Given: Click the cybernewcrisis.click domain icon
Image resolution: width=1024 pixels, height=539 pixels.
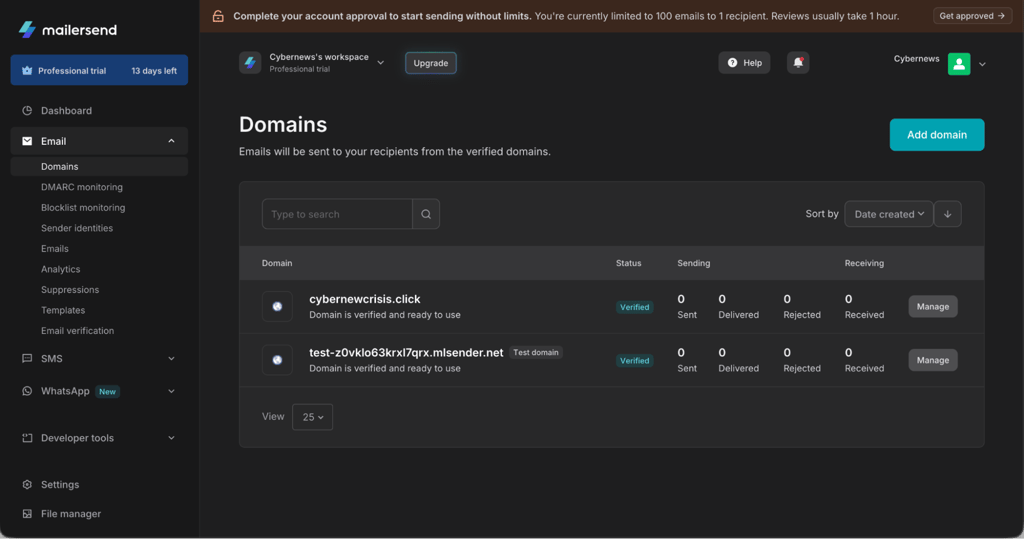Looking at the screenshot, I should pyautogui.click(x=278, y=306).
